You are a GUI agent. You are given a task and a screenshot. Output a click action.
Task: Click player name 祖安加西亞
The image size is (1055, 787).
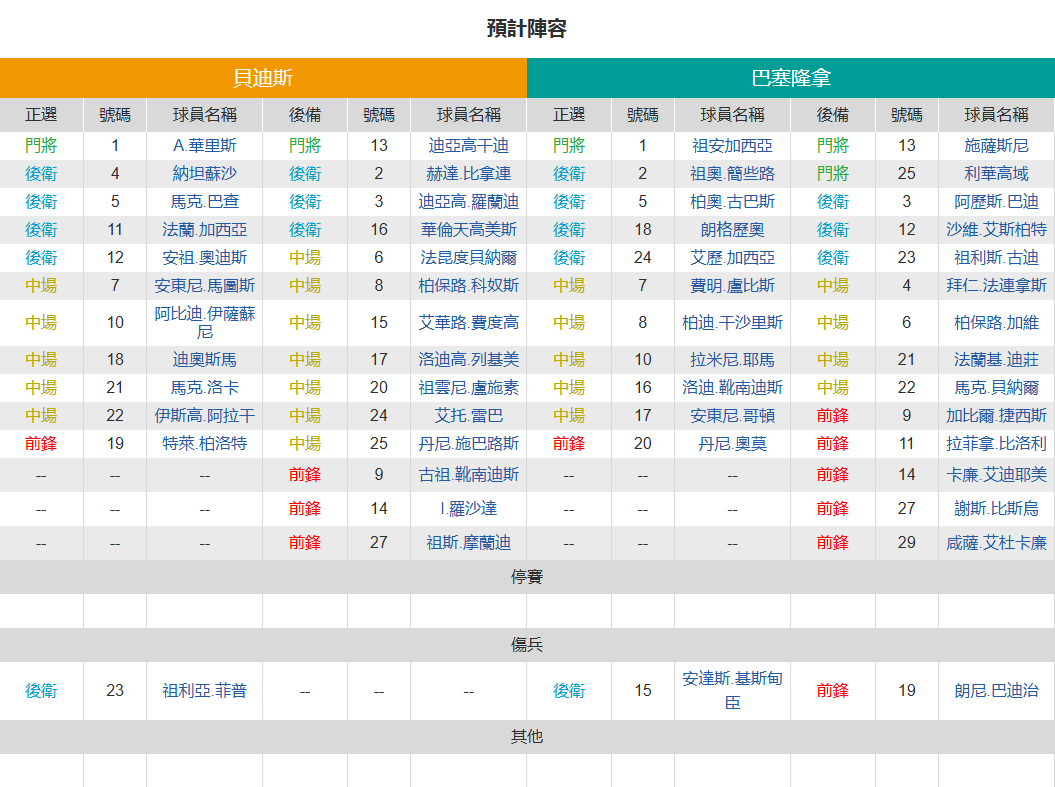tap(732, 146)
